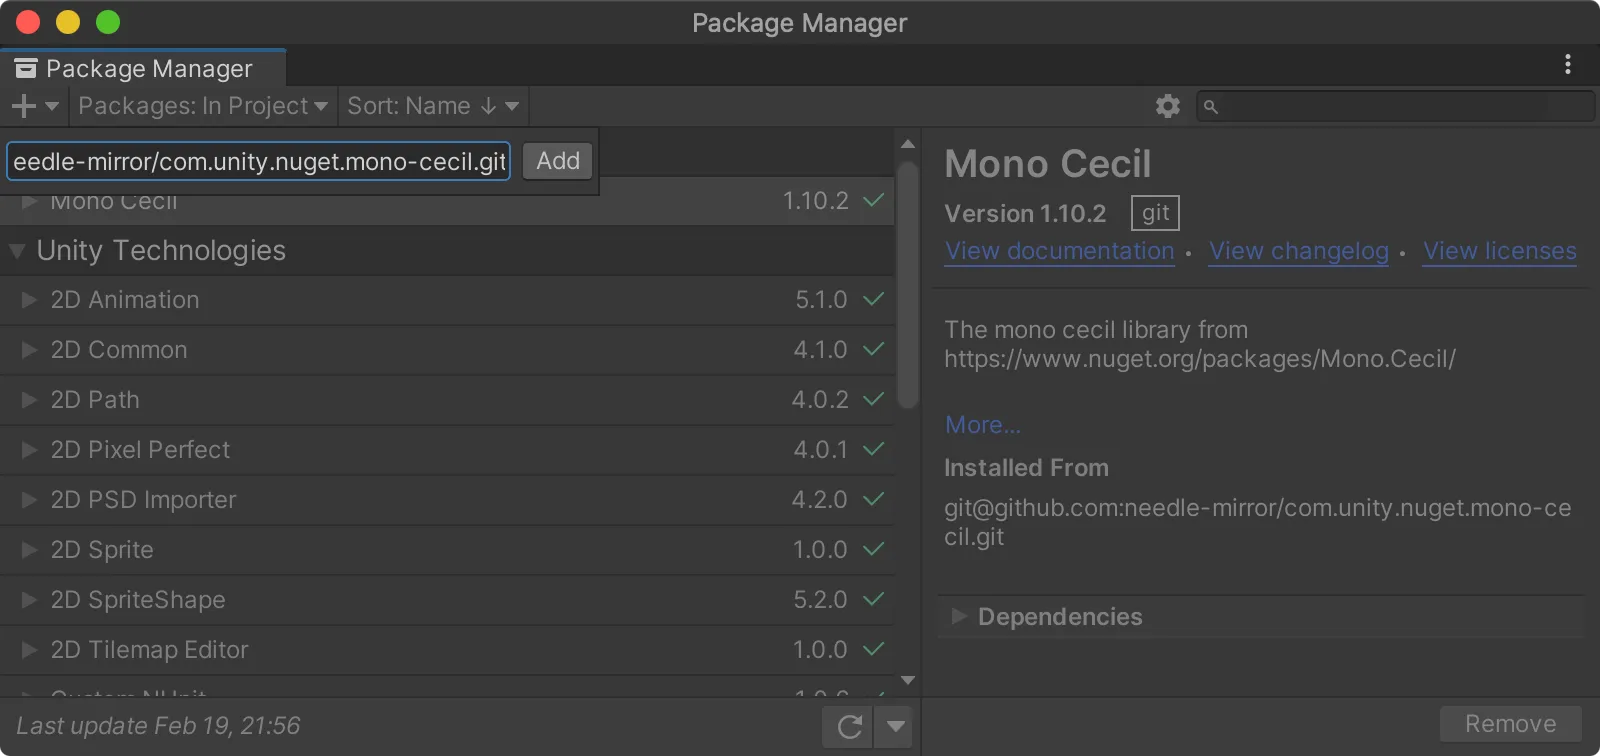1600x756 pixels.
Task: Open the advanced settings gear menu
Action: [1167, 106]
